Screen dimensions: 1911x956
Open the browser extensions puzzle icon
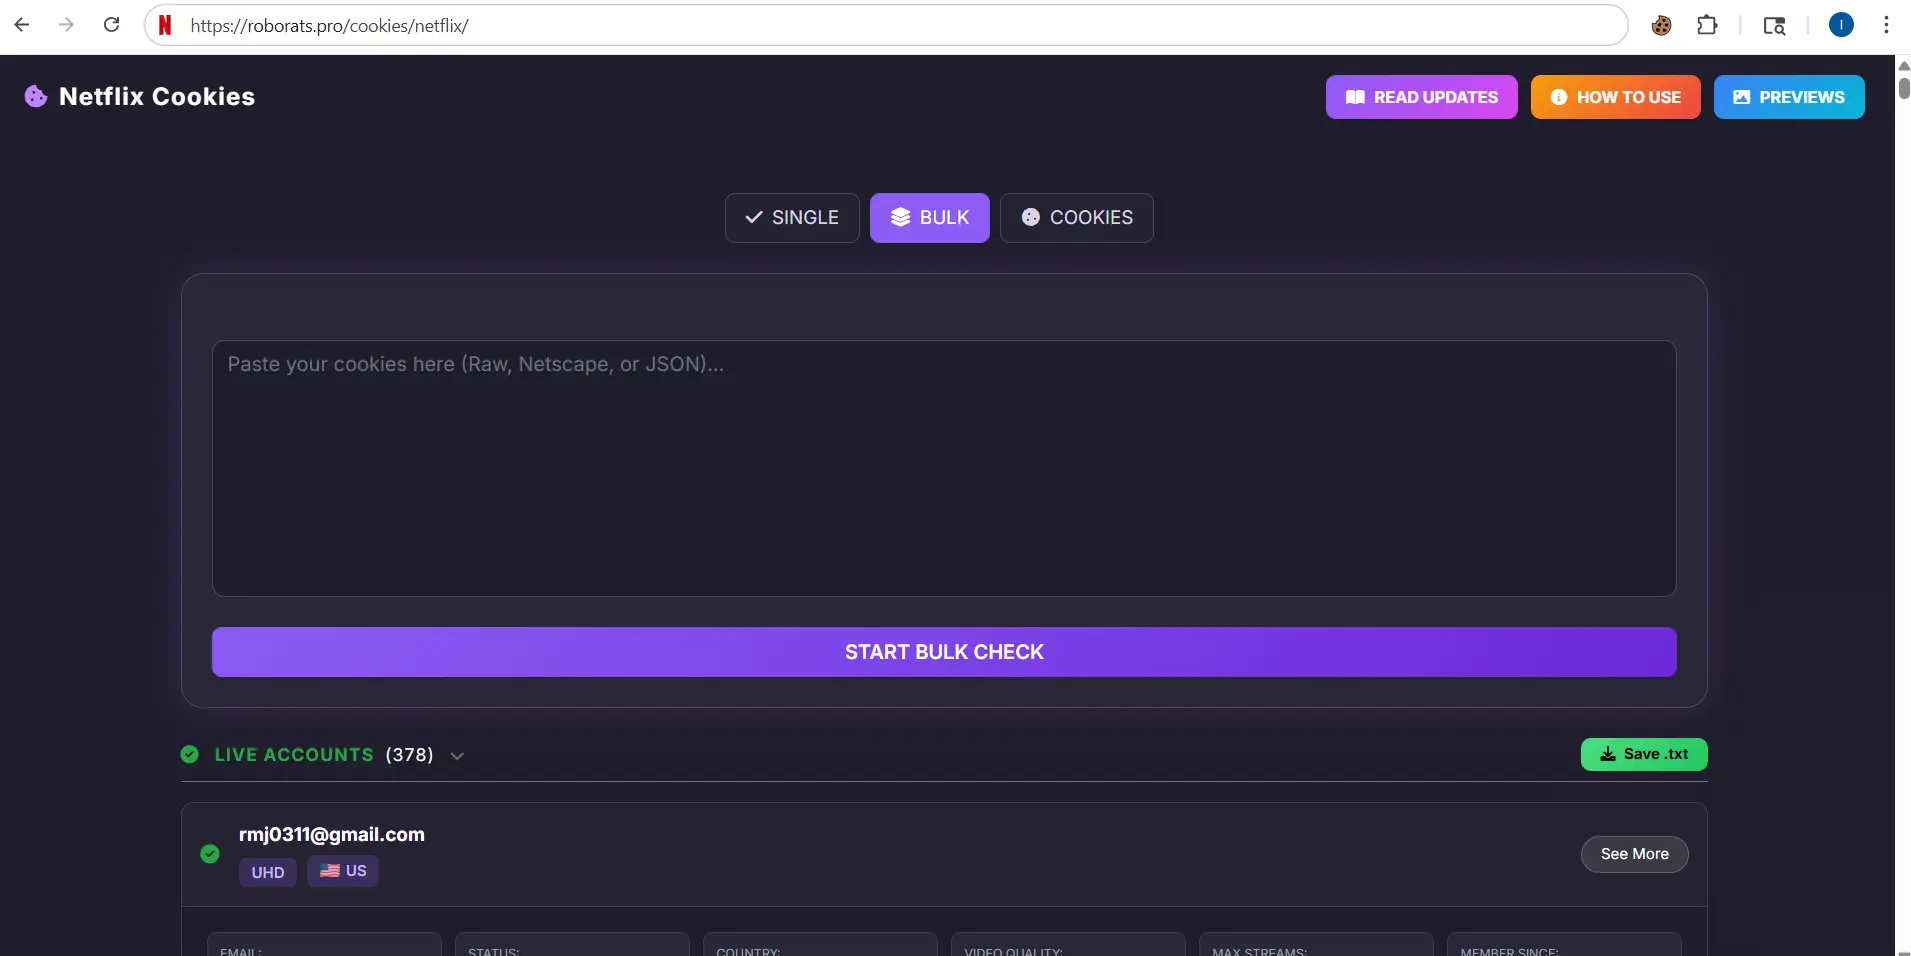(x=1707, y=25)
